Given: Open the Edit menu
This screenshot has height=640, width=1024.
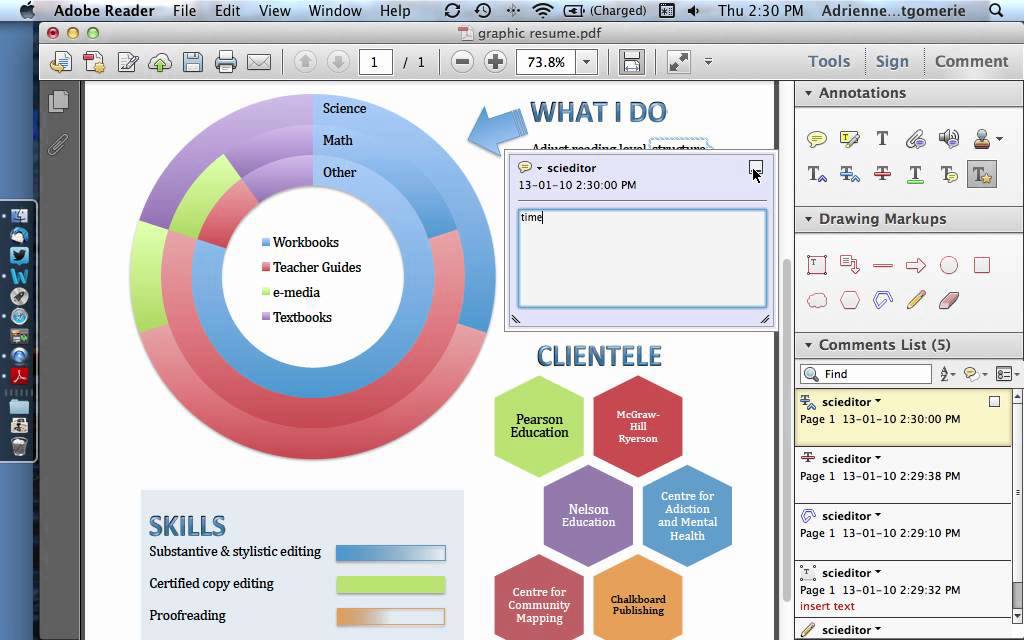Looking at the screenshot, I should tap(227, 10).
